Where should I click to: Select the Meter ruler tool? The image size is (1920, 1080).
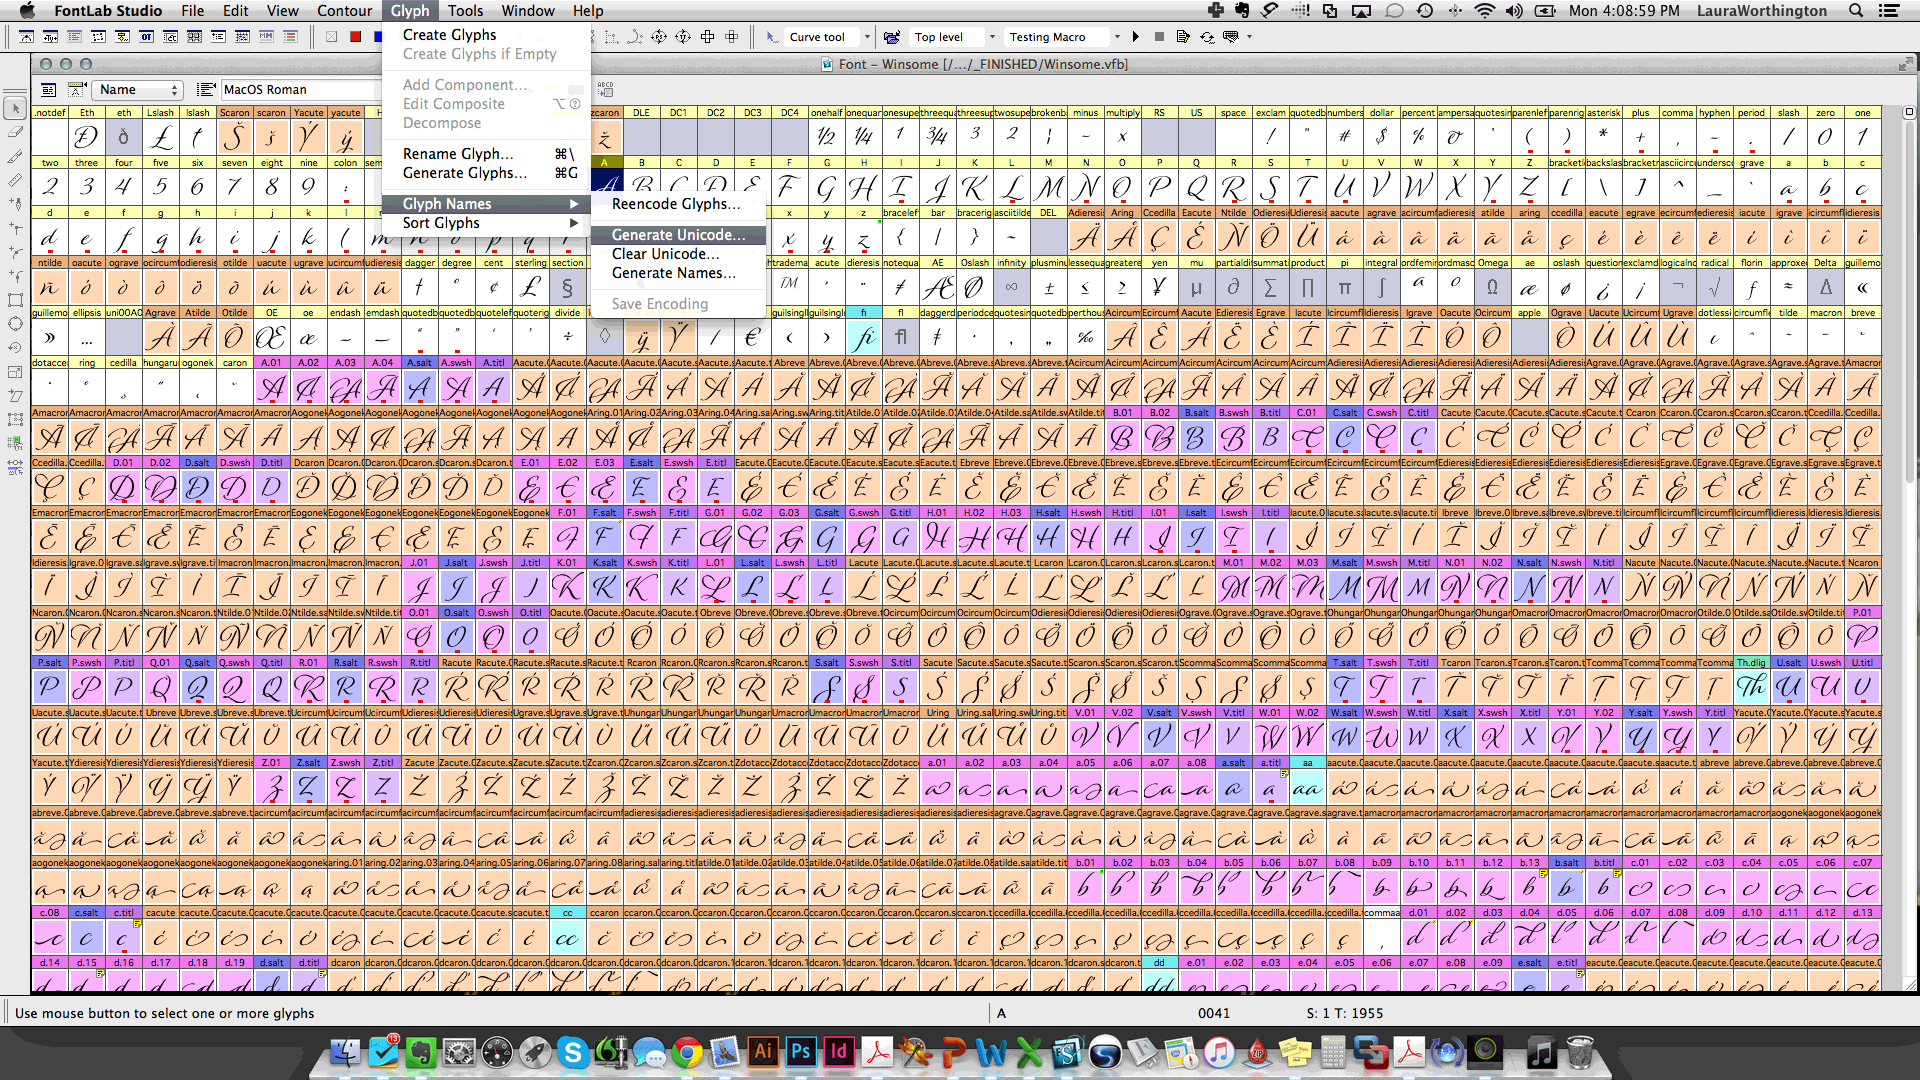pos(15,180)
